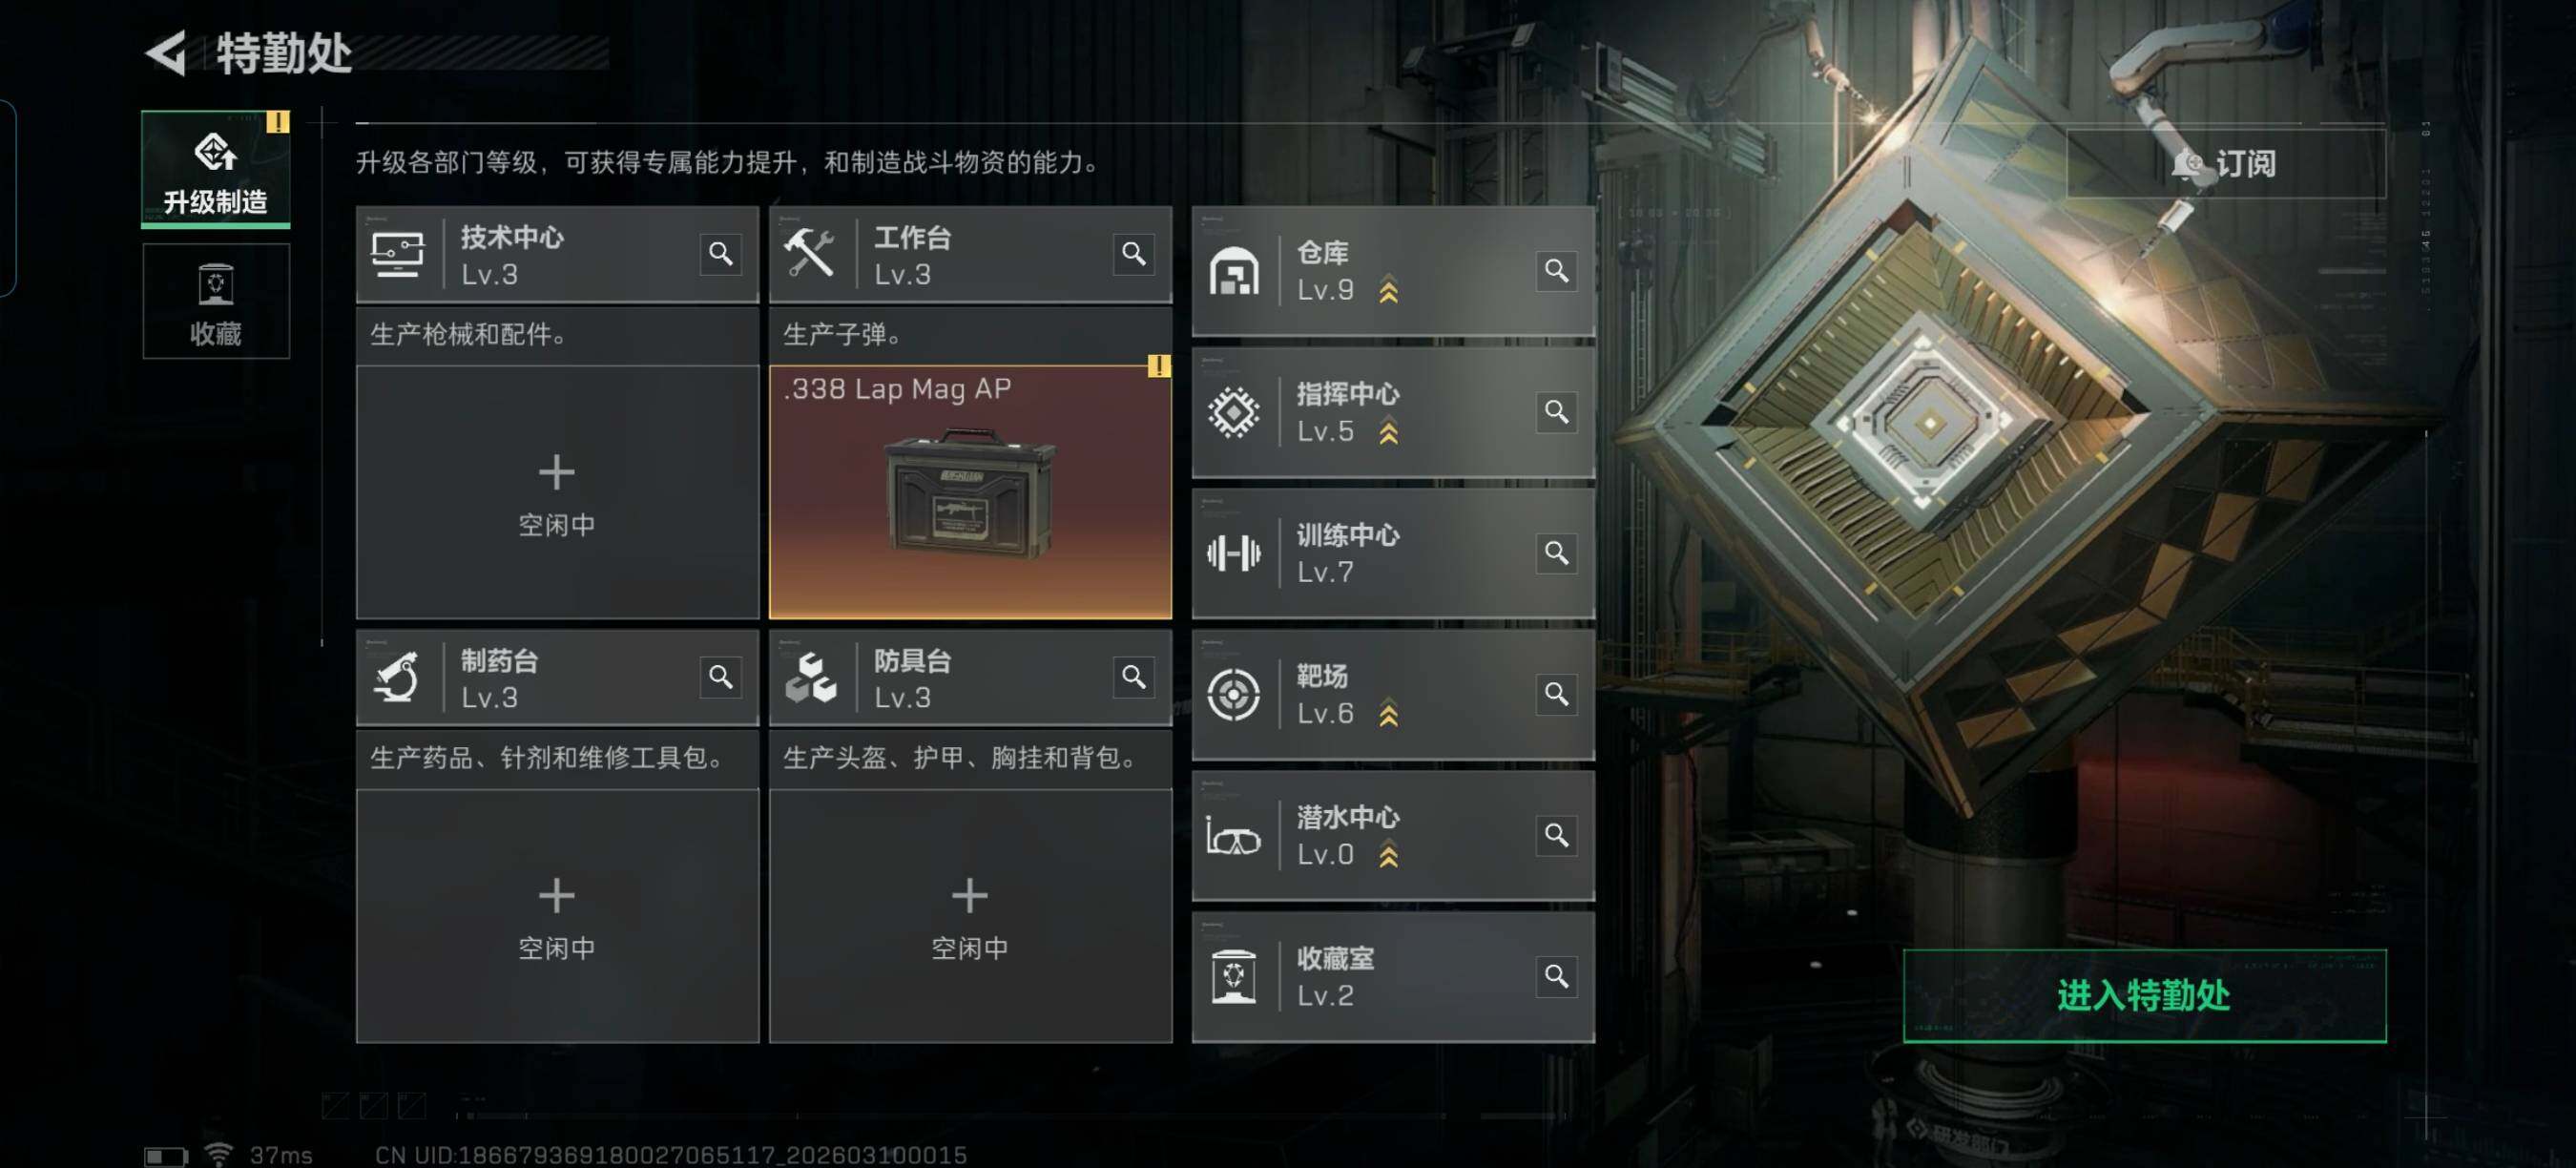Open magnifier details for 技术中心
The height and width of the screenshot is (1168, 2576).
tap(721, 254)
